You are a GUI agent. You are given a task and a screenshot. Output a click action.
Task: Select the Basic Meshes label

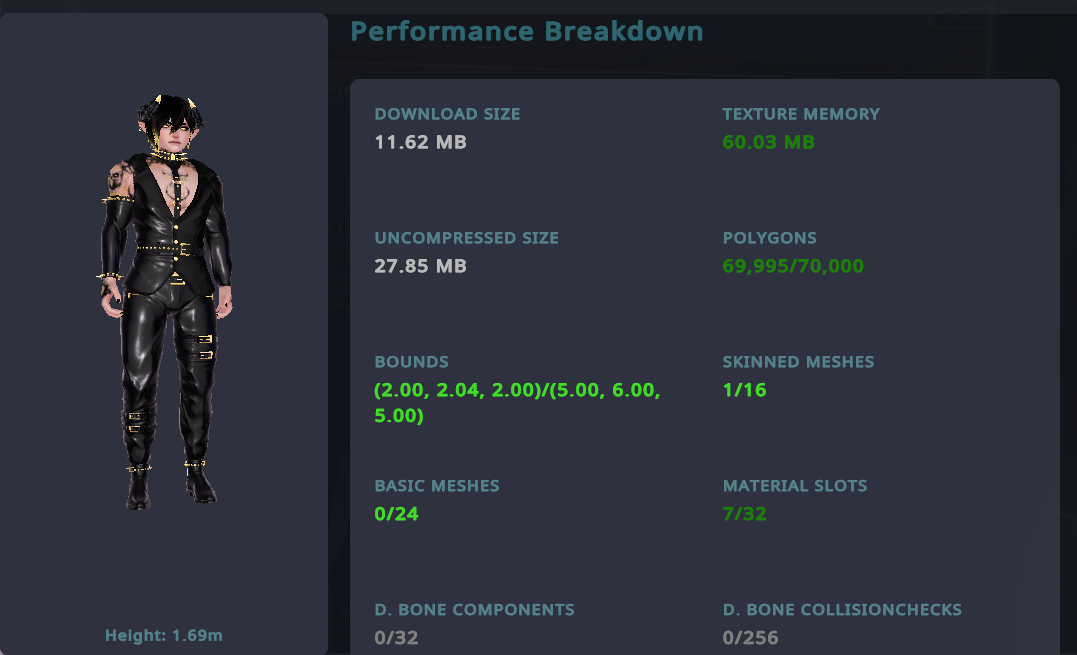(436, 486)
